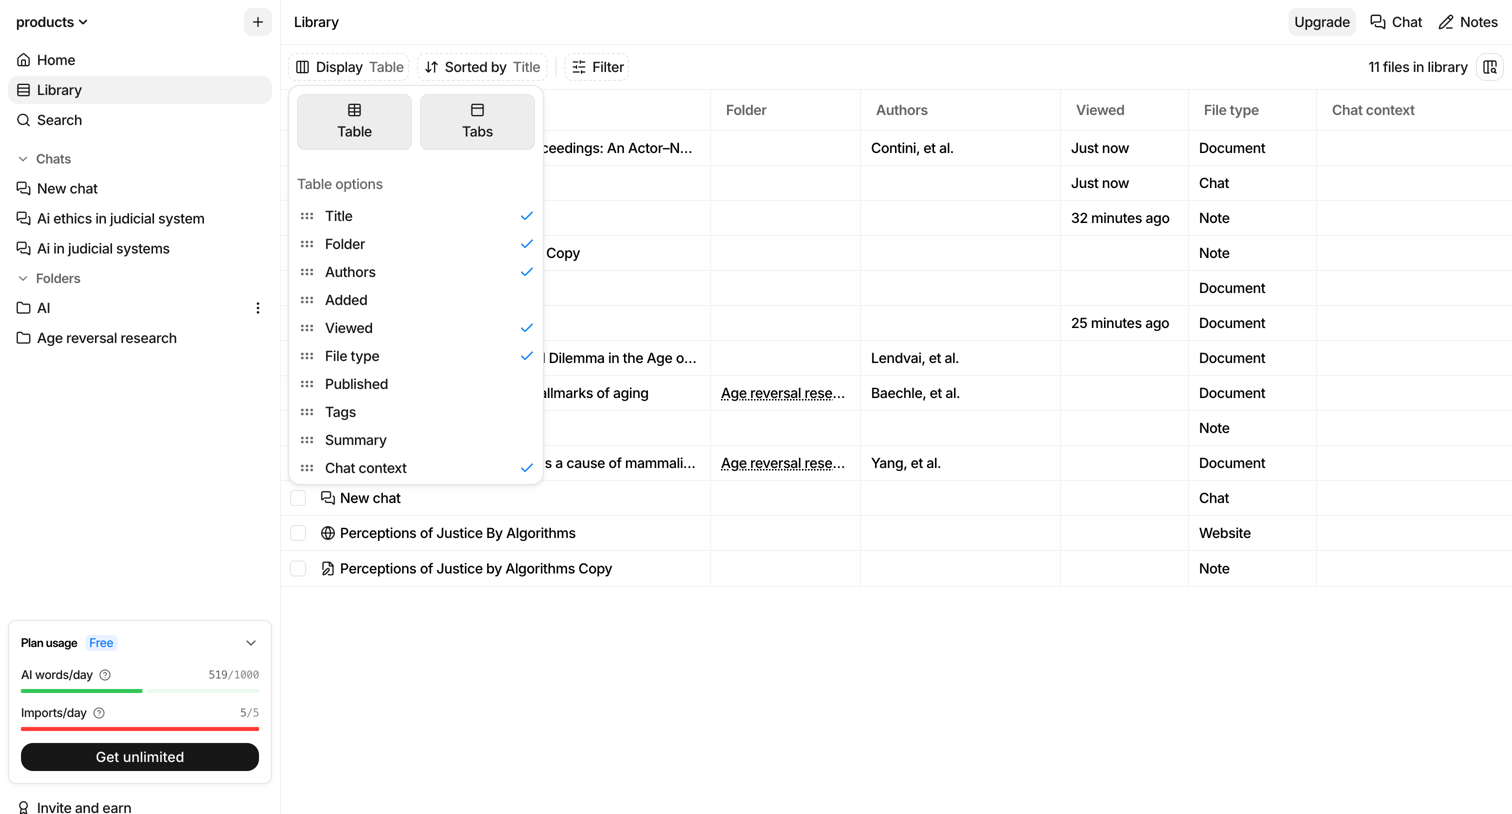Screen dimensions: 1512x814
Task: Click the Authors column header
Action: pyautogui.click(x=960, y=110)
